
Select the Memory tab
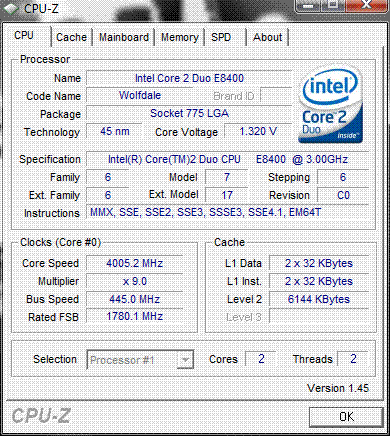tap(179, 37)
